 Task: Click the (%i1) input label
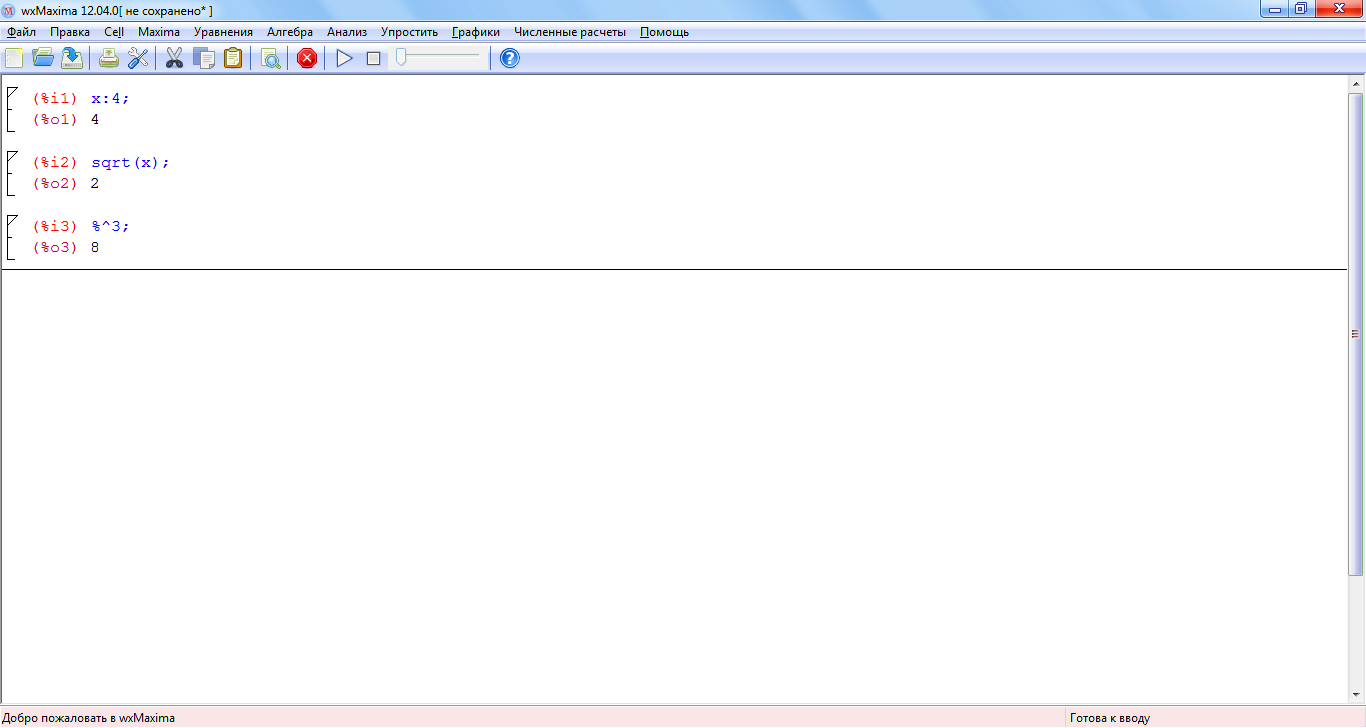55,98
